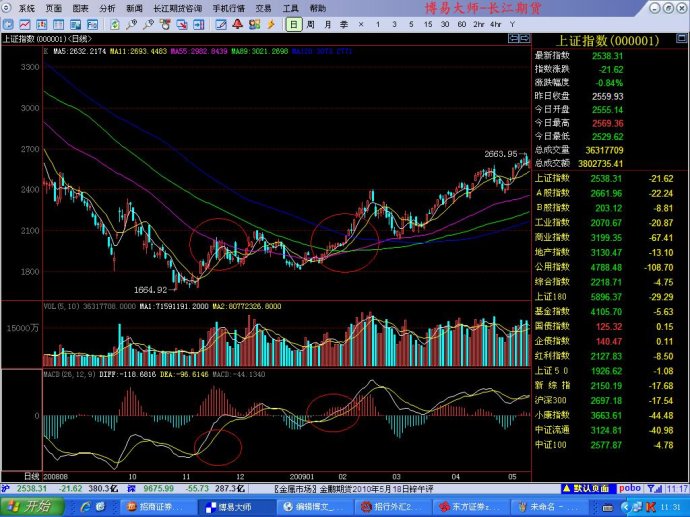This screenshot has width=690, height=517.
Task: Click the signal strength icon in status bar
Action: [x=653, y=488]
